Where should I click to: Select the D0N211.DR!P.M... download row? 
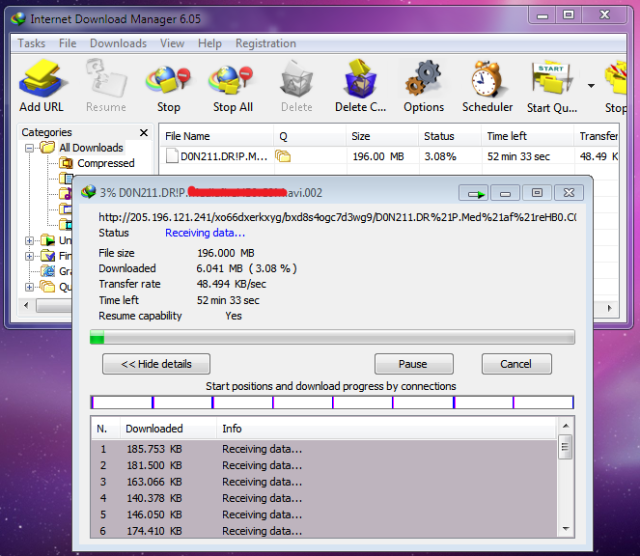point(389,156)
